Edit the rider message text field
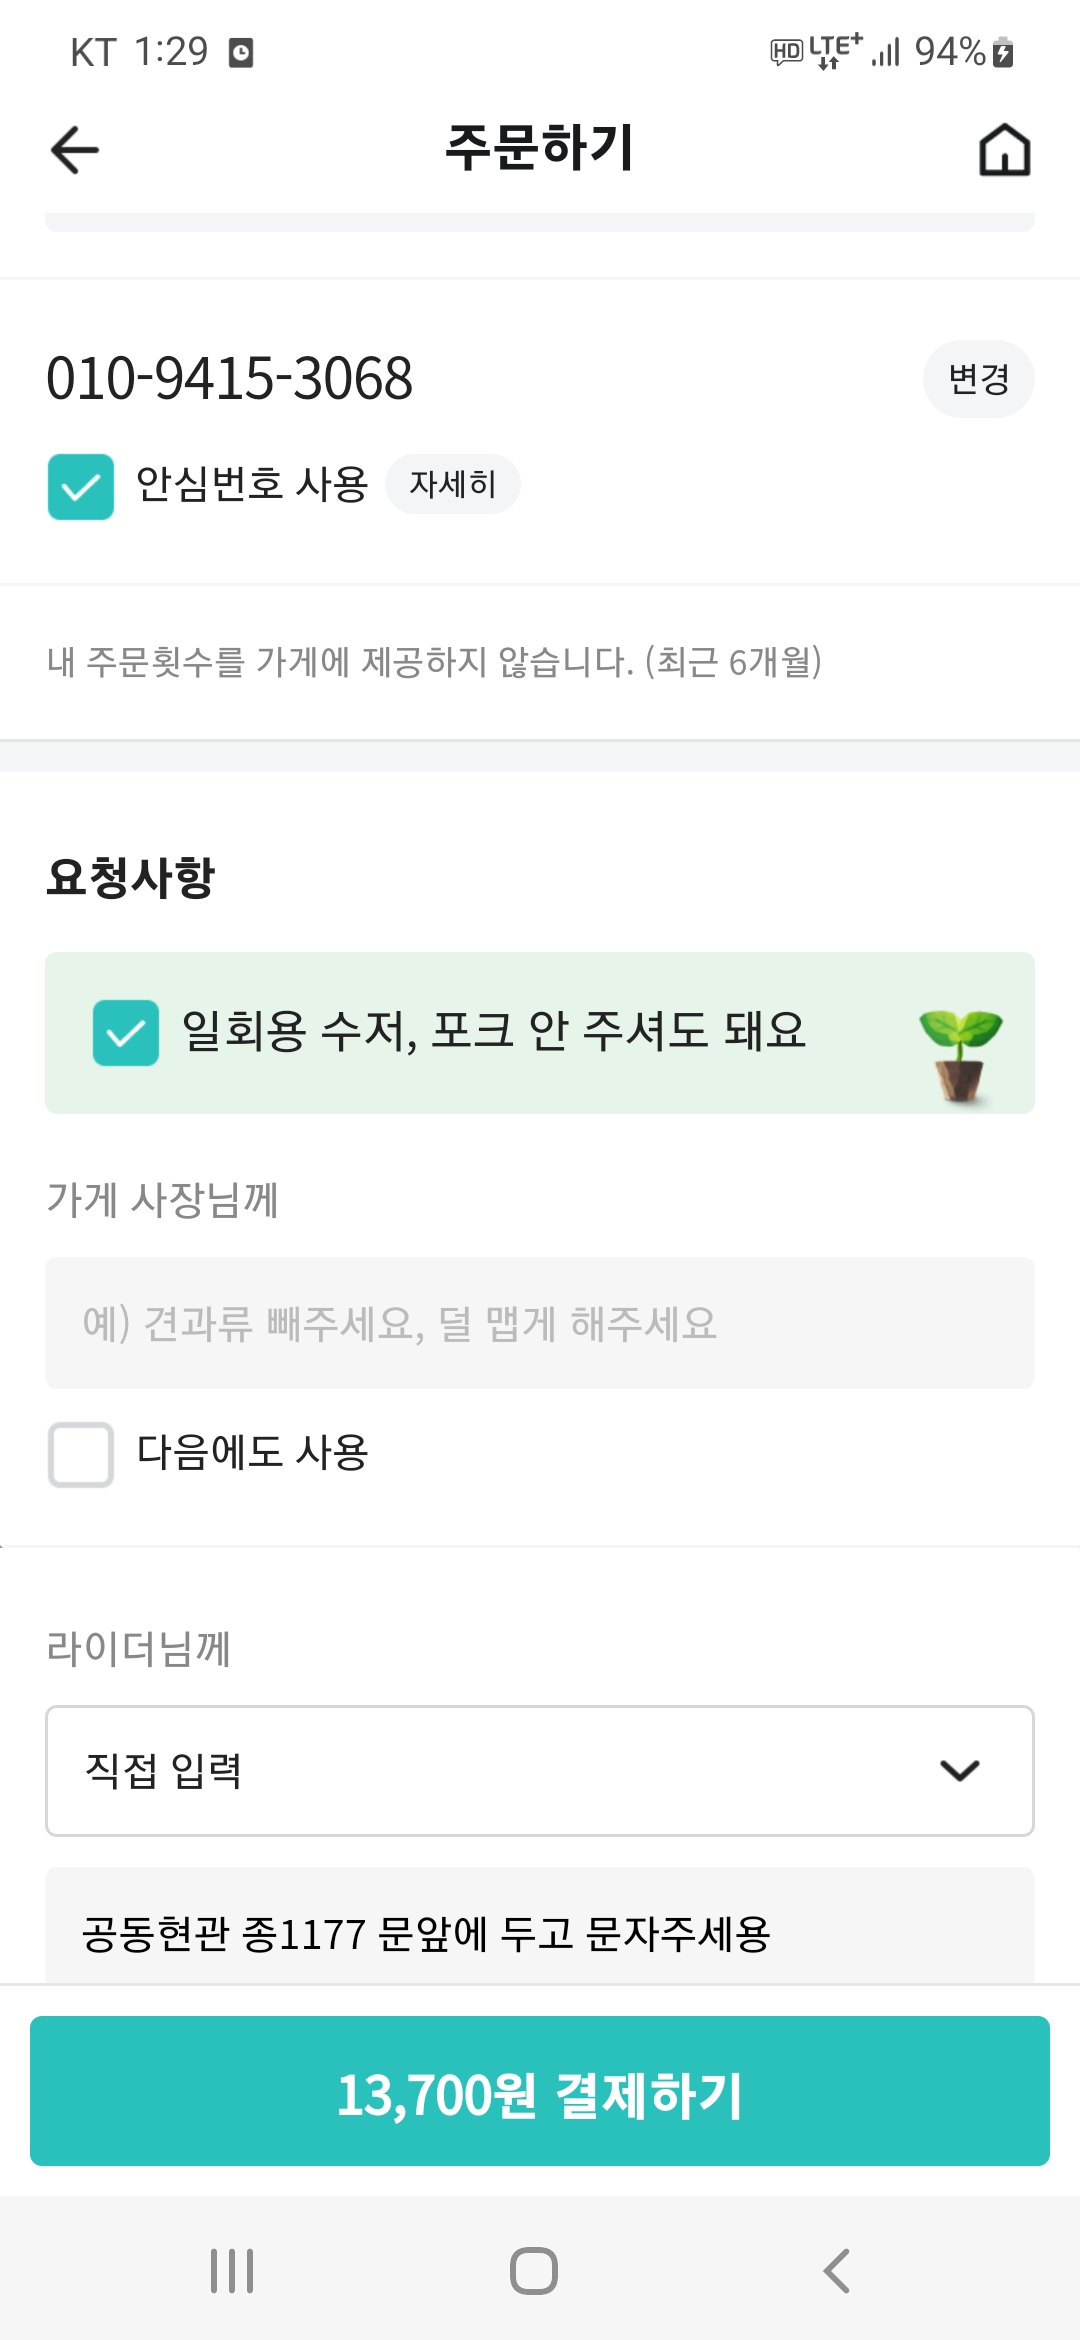This screenshot has width=1080, height=2340. (540, 1932)
